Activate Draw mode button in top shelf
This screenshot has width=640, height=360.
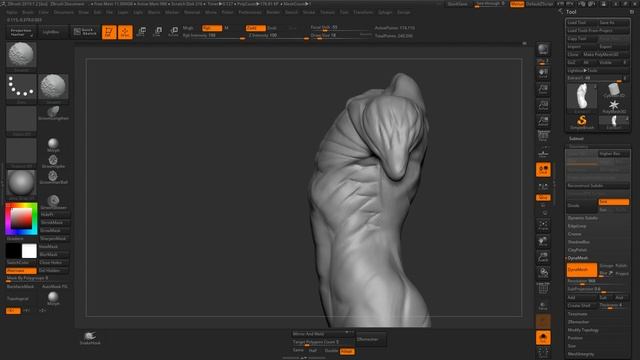(x=125, y=32)
